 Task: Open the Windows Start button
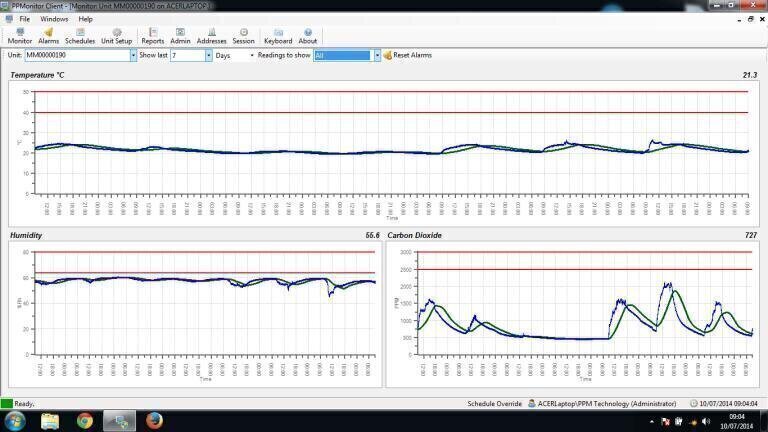click(15, 421)
